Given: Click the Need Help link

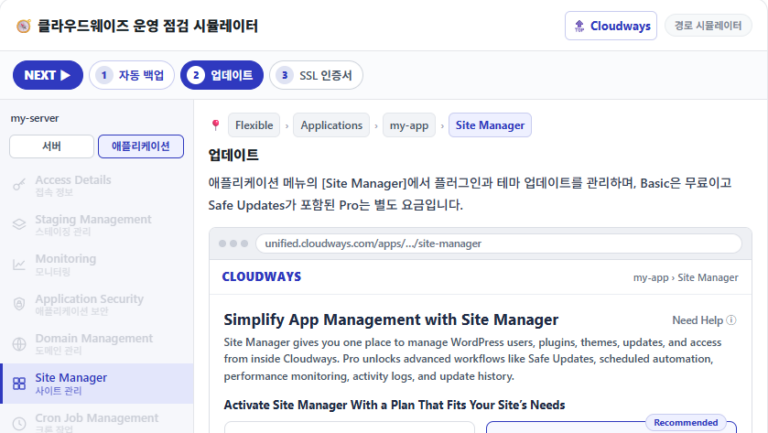Looking at the screenshot, I should pos(704,320).
